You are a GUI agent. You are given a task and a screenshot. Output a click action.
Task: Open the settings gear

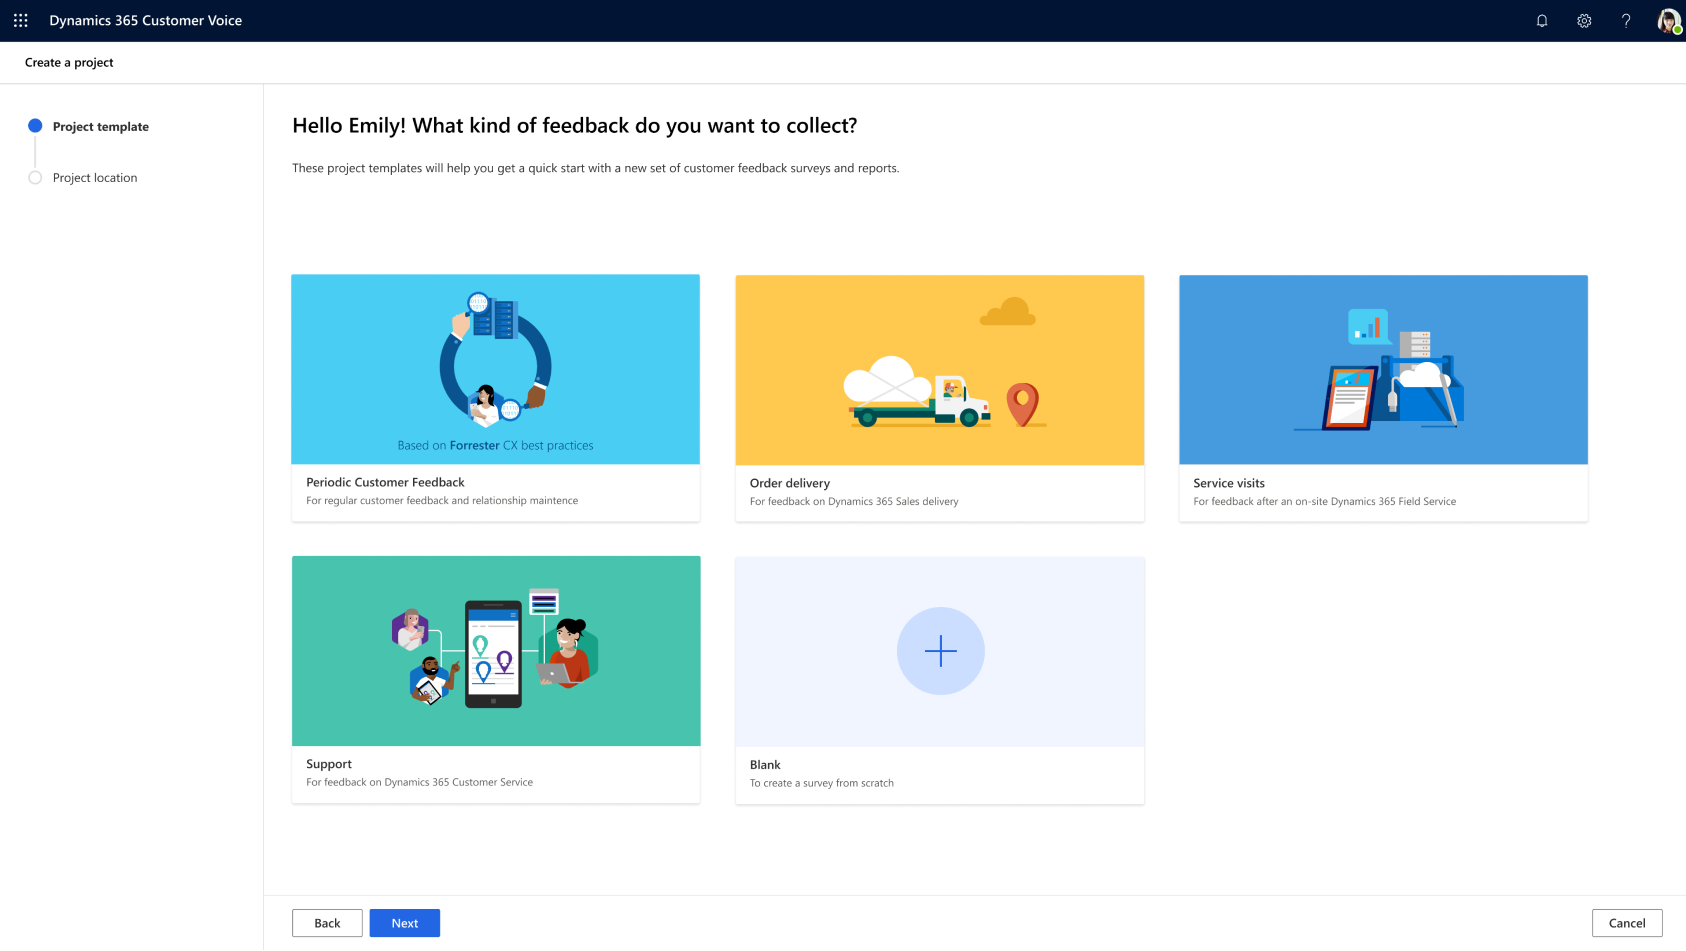pos(1584,20)
